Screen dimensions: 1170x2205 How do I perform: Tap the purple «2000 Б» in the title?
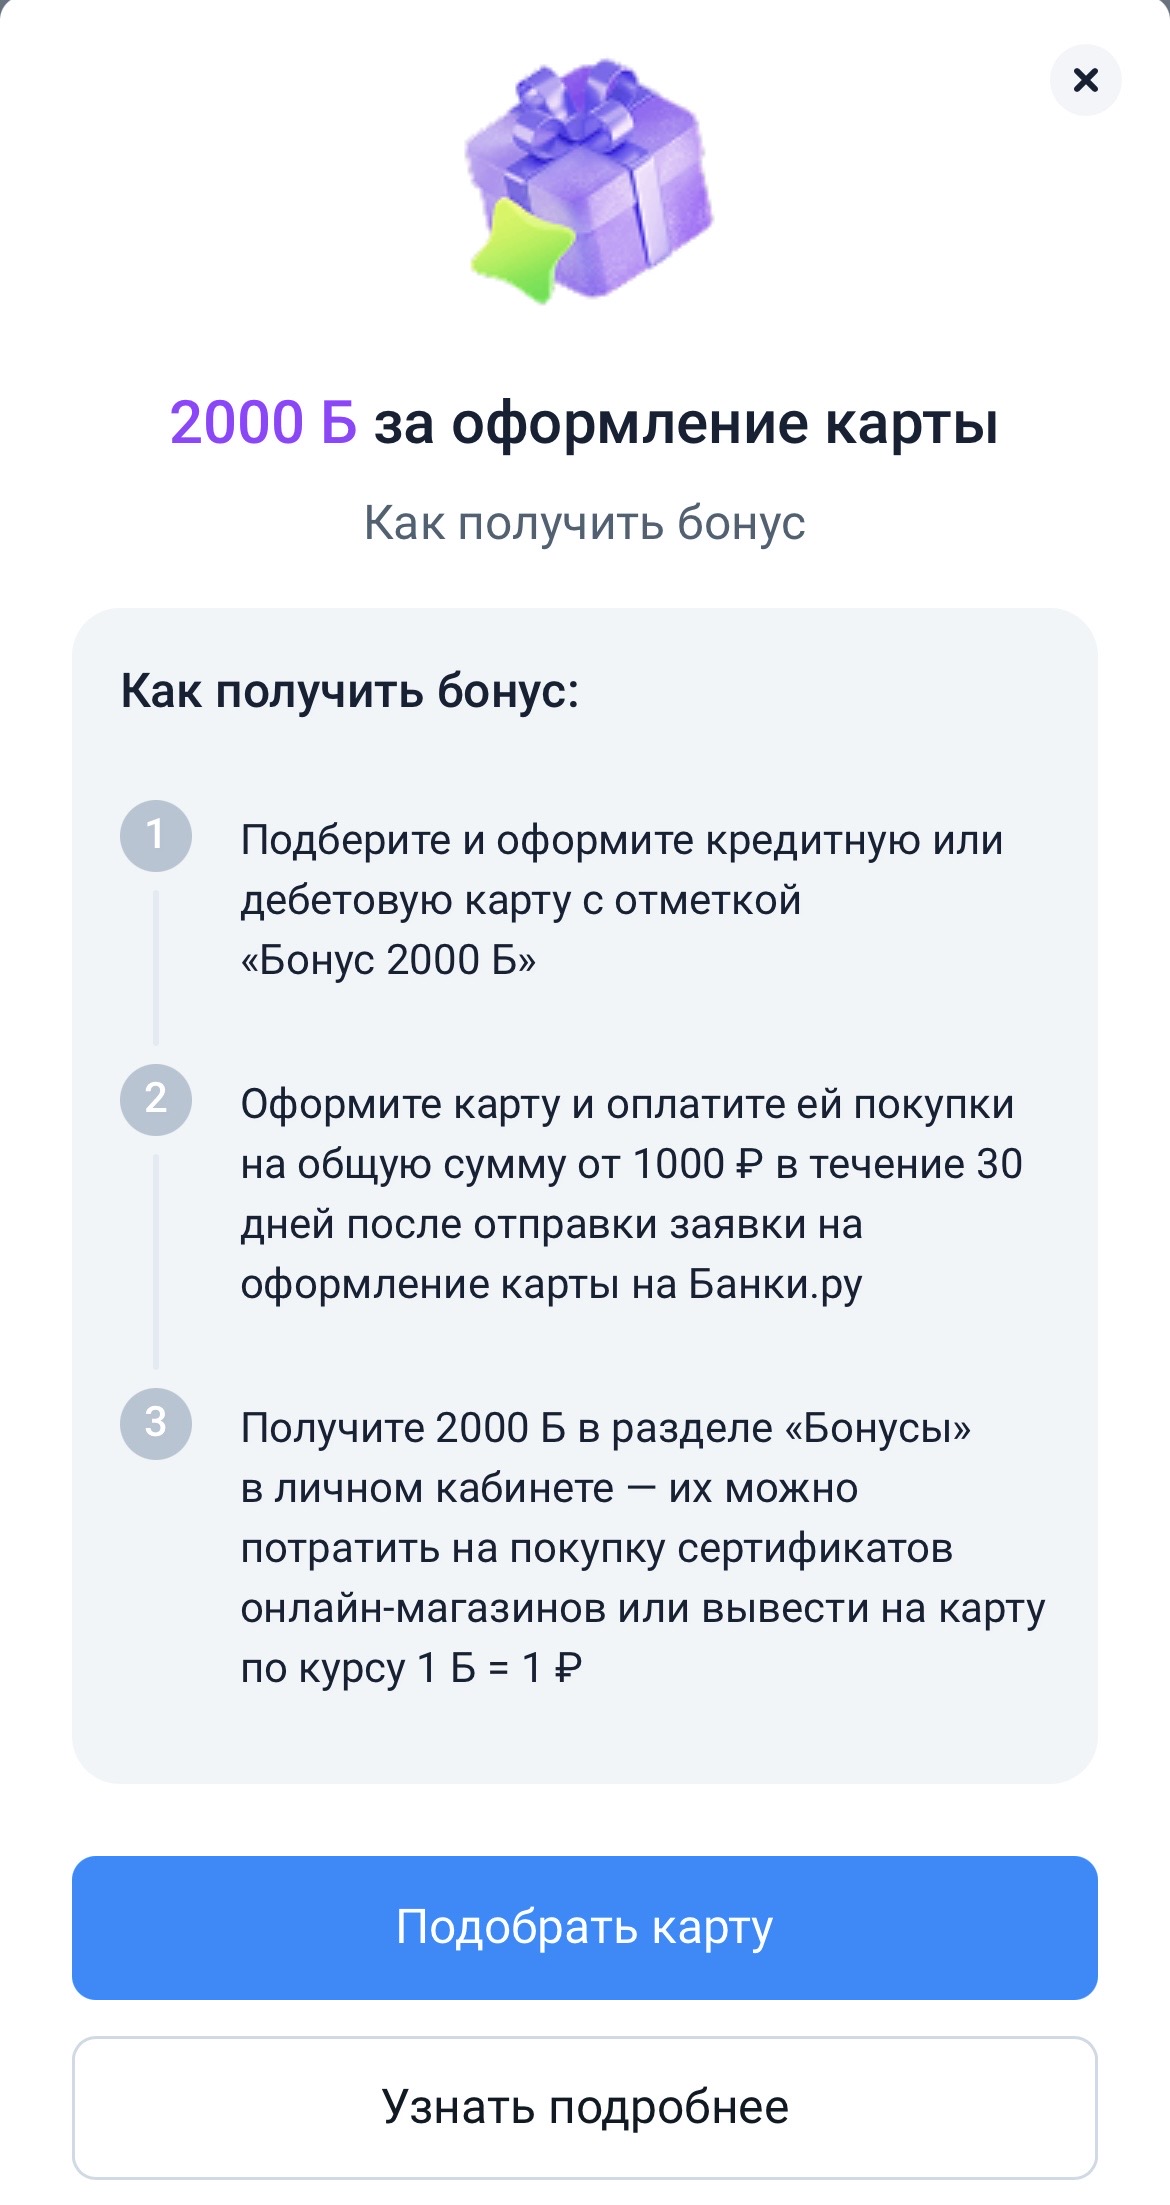tap(263, 422)
